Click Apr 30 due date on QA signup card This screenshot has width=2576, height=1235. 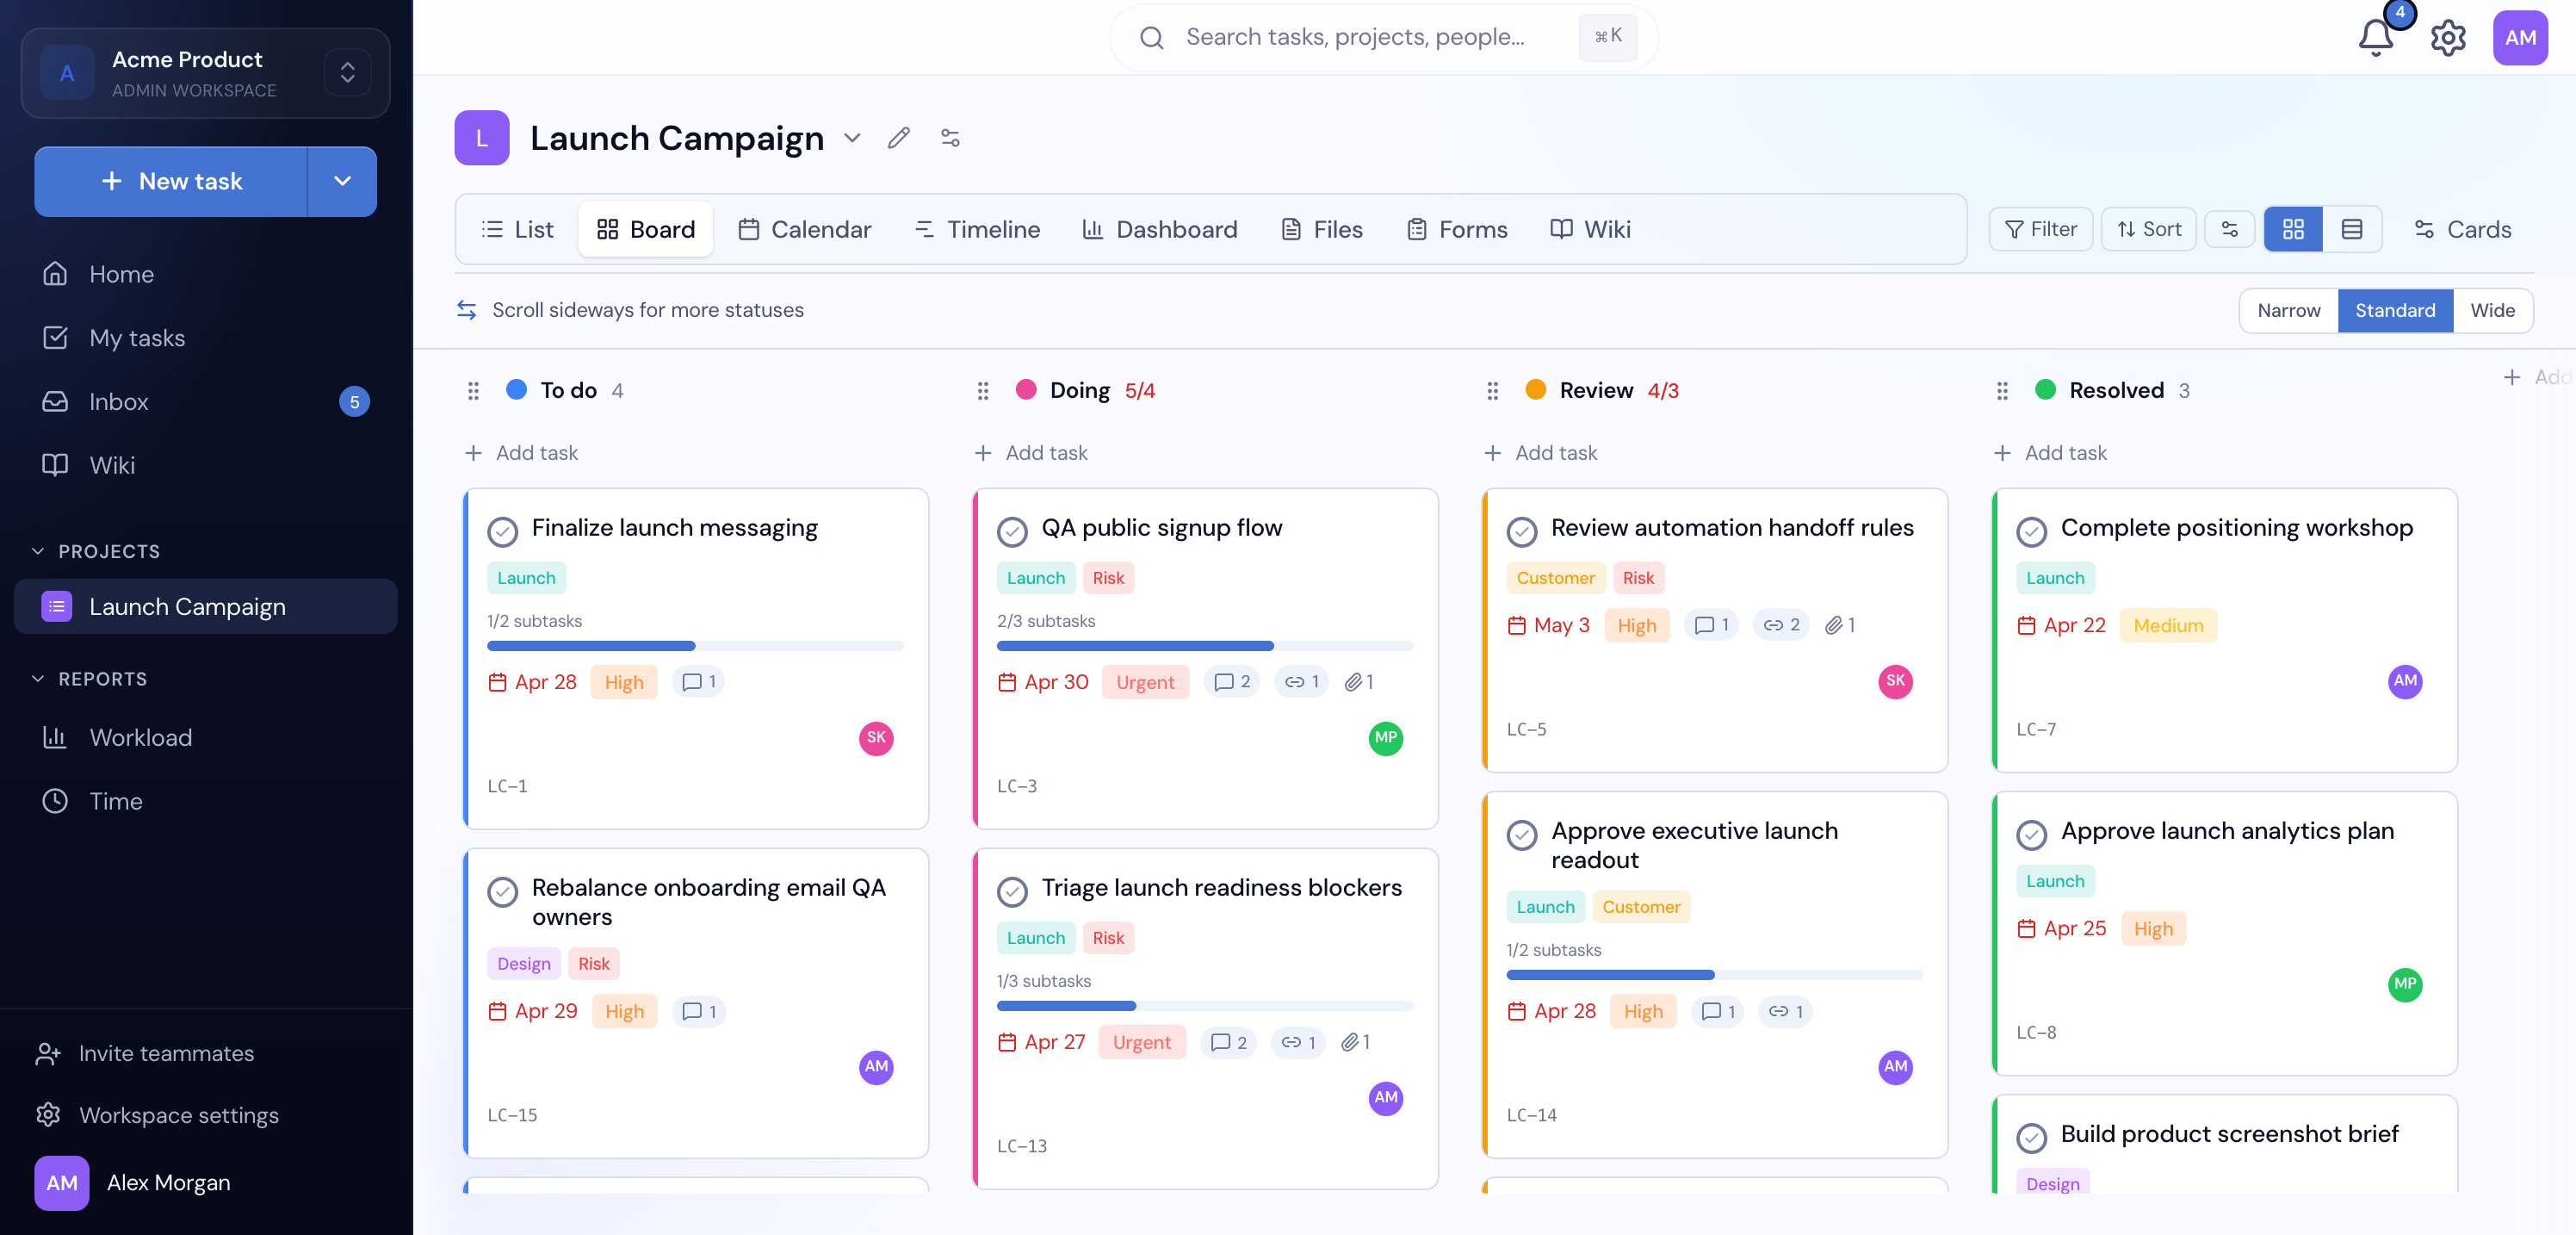point(1043,682)
